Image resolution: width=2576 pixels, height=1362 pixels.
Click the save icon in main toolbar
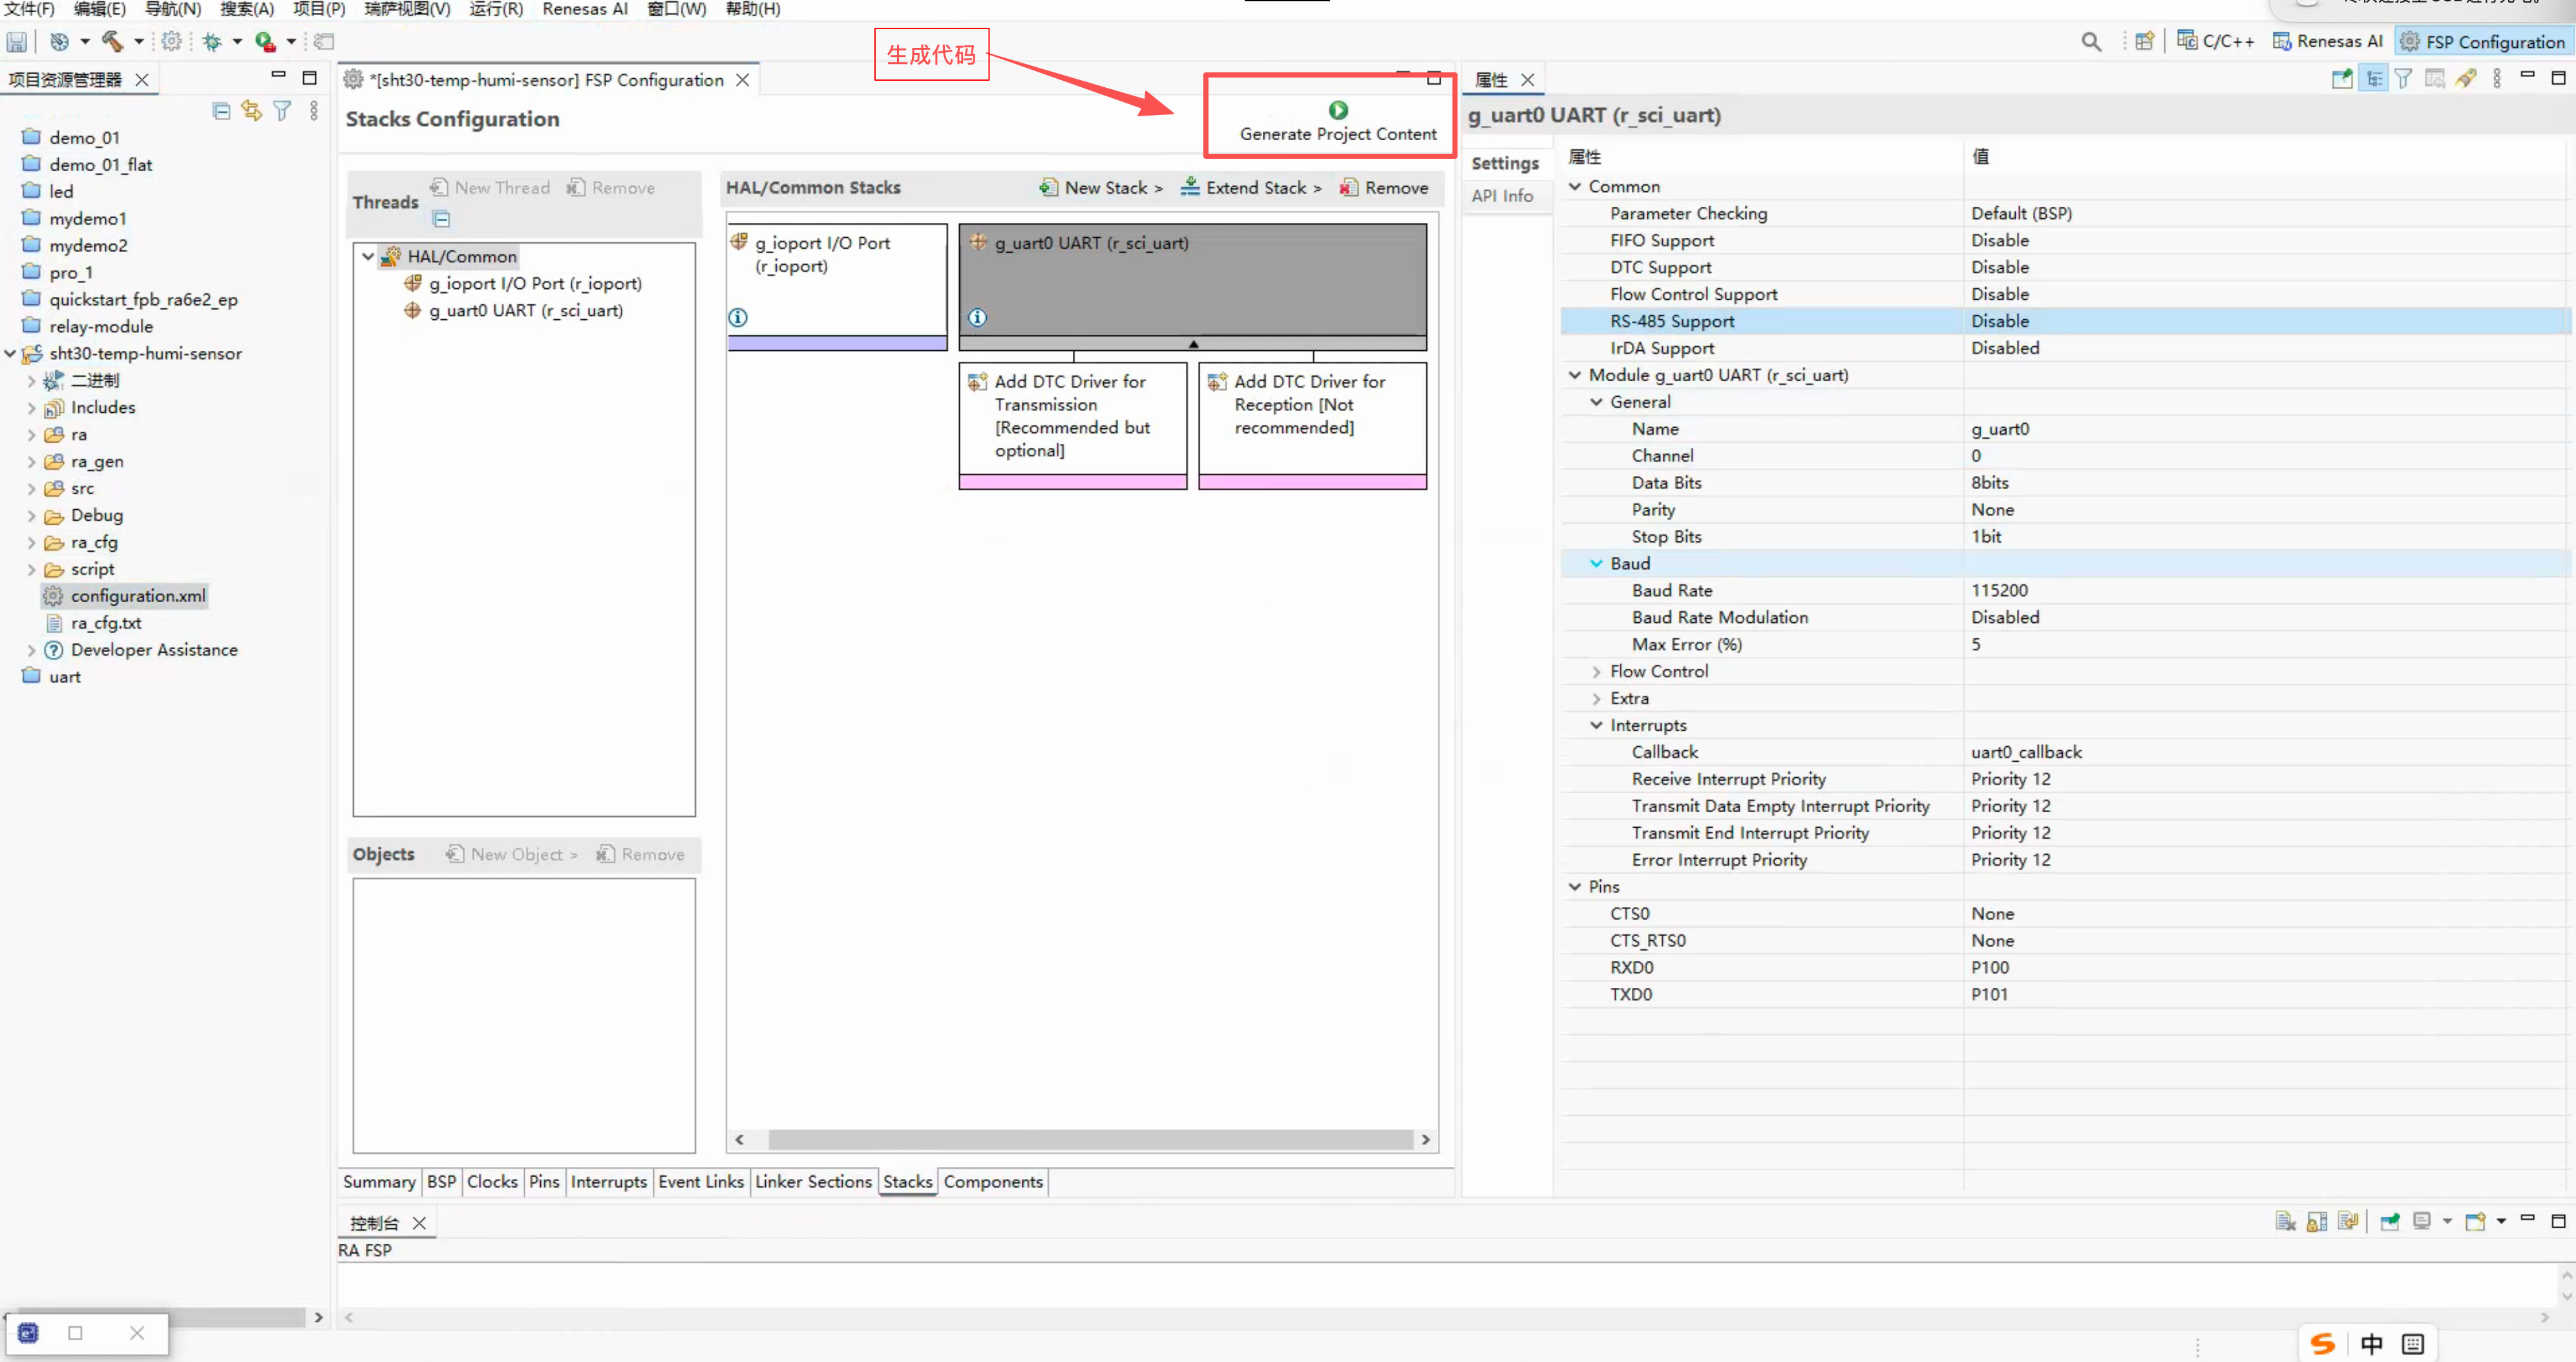(x=17, y=41)
